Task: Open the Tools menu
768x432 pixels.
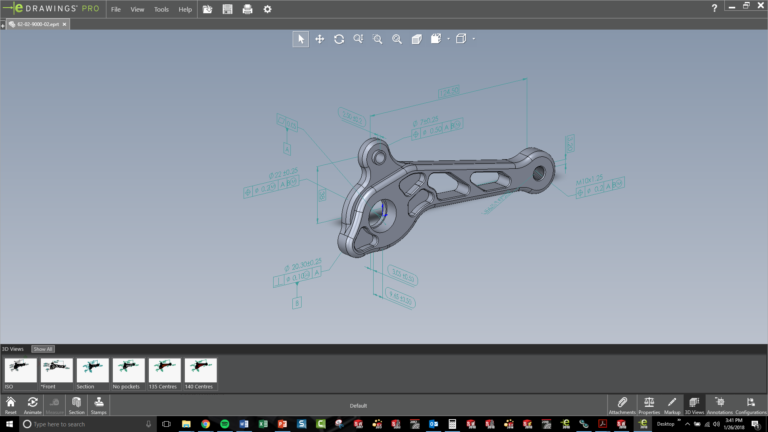Action: [161, 9]
